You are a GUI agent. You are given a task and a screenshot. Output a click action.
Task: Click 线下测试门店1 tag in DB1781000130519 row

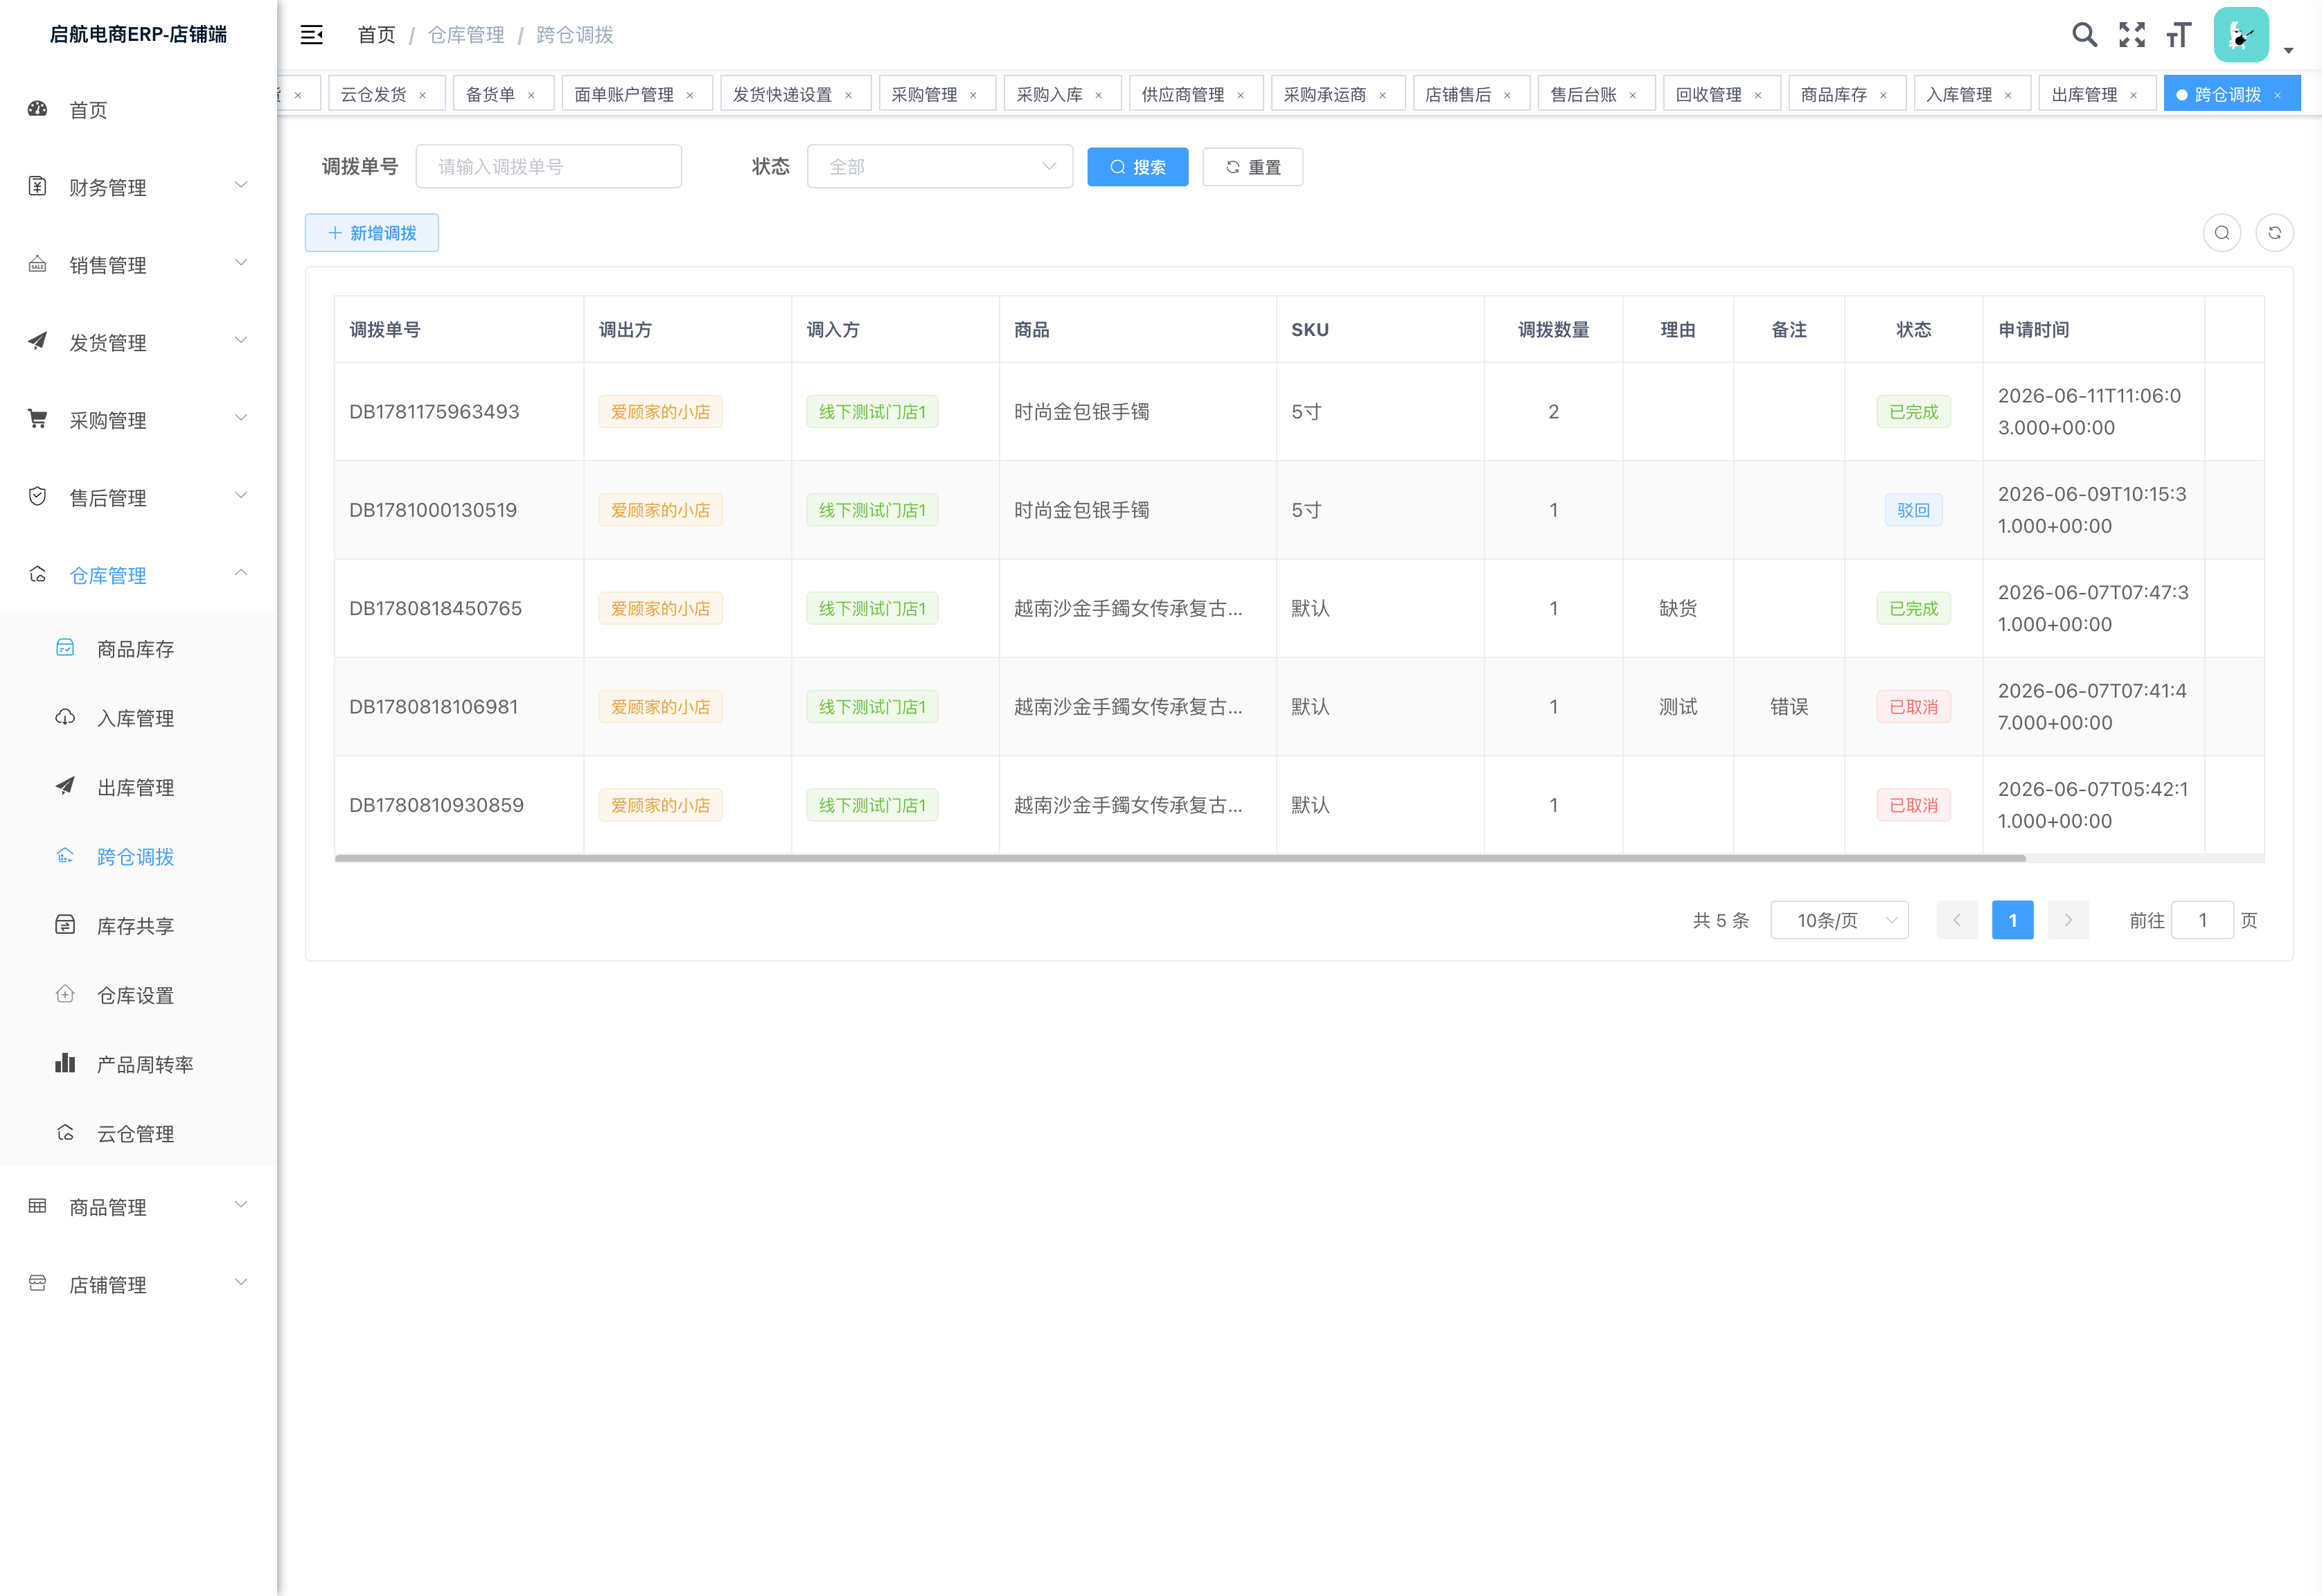[x=872, y=510]
